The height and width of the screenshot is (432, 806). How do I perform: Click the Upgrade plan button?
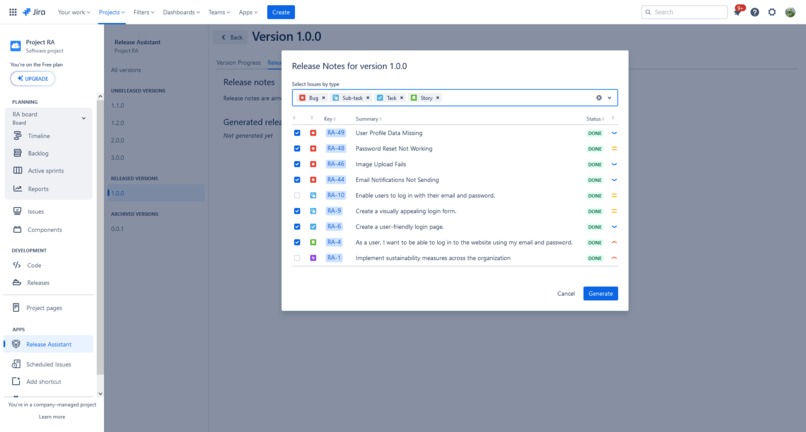pyautogui.click(x=32, y=79)
